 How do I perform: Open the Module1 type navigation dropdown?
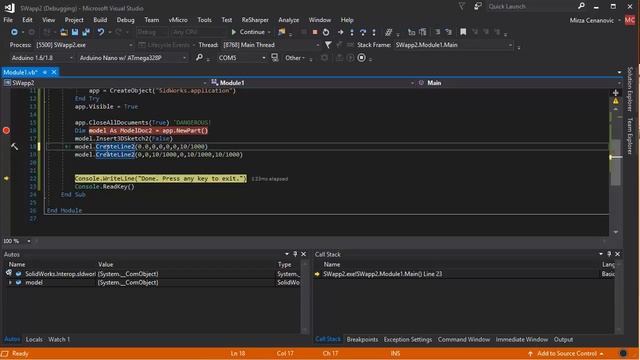coord(412,83)
